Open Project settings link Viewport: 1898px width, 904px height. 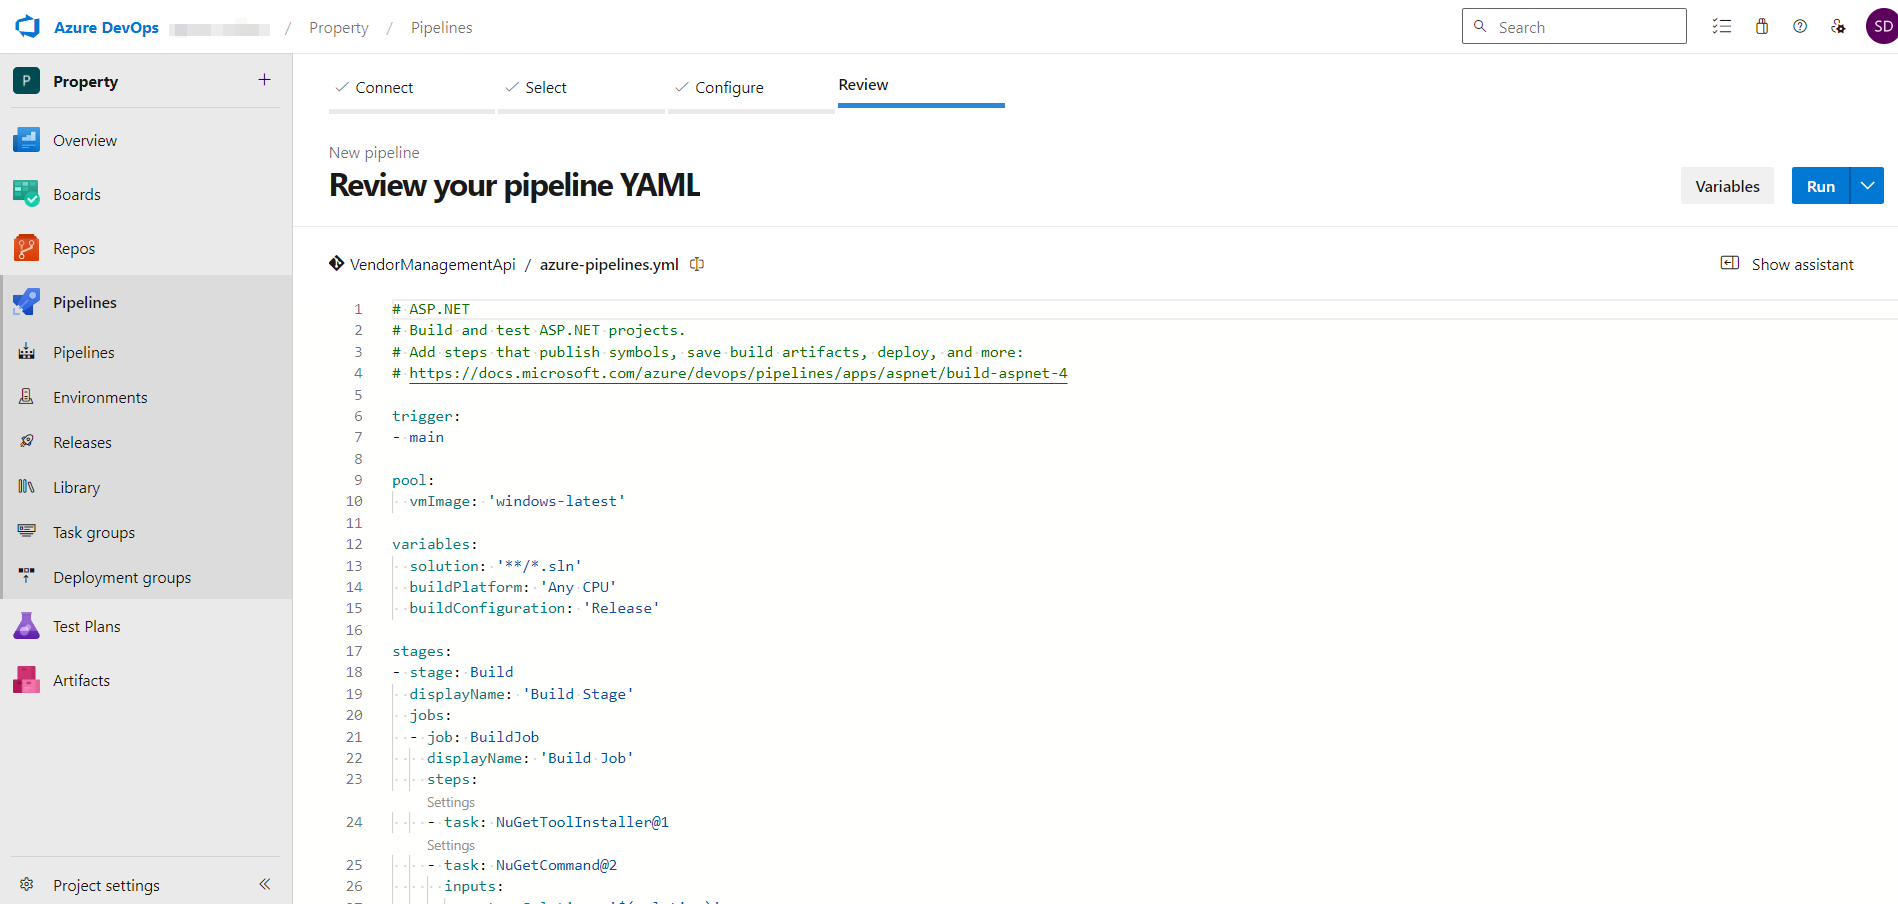[106, 885]
